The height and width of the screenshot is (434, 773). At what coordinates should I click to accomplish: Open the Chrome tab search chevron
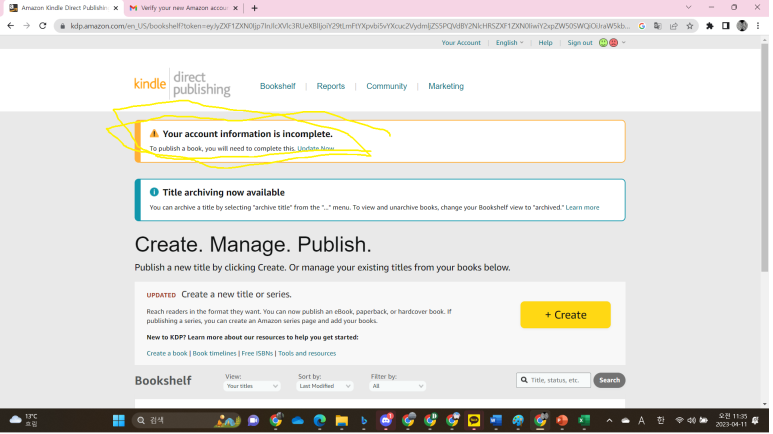[x=689, y=7]
